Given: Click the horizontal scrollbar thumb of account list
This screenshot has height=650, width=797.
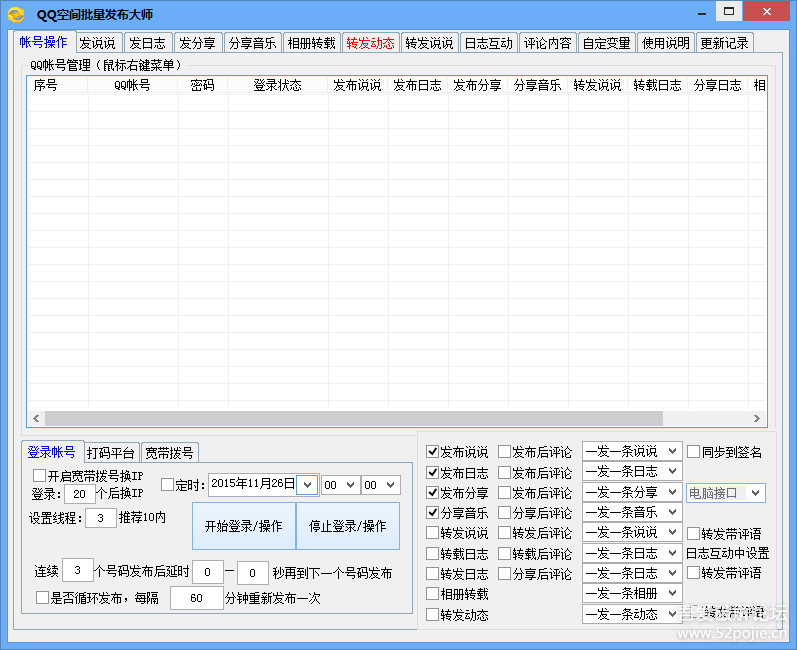Looking at the screenshot, I should pos(352,419).
